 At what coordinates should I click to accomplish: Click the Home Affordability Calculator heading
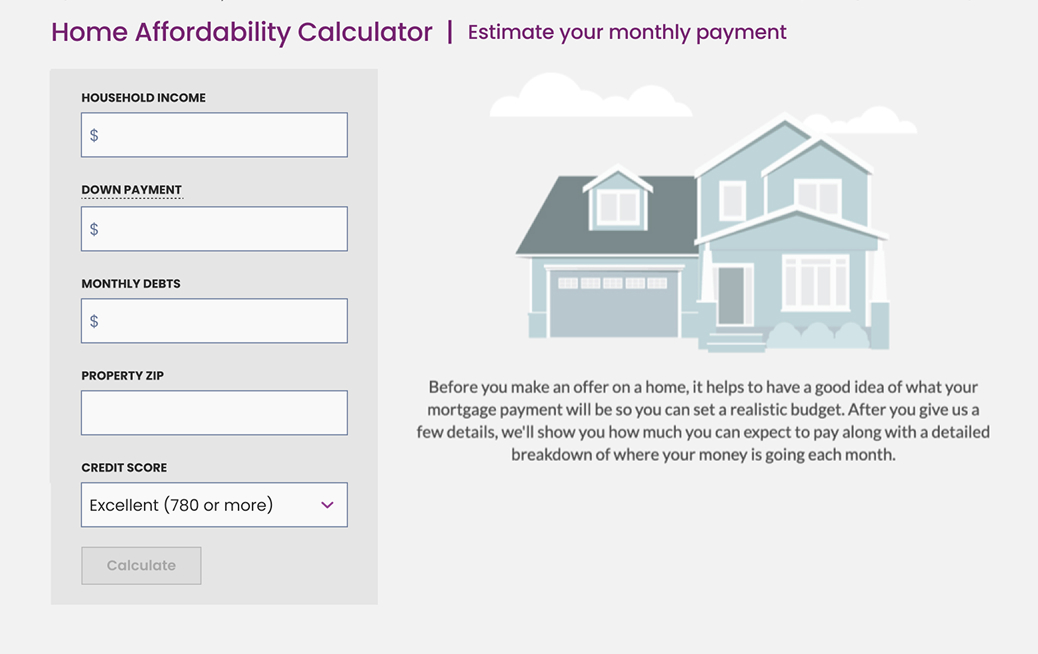[242, 32]
